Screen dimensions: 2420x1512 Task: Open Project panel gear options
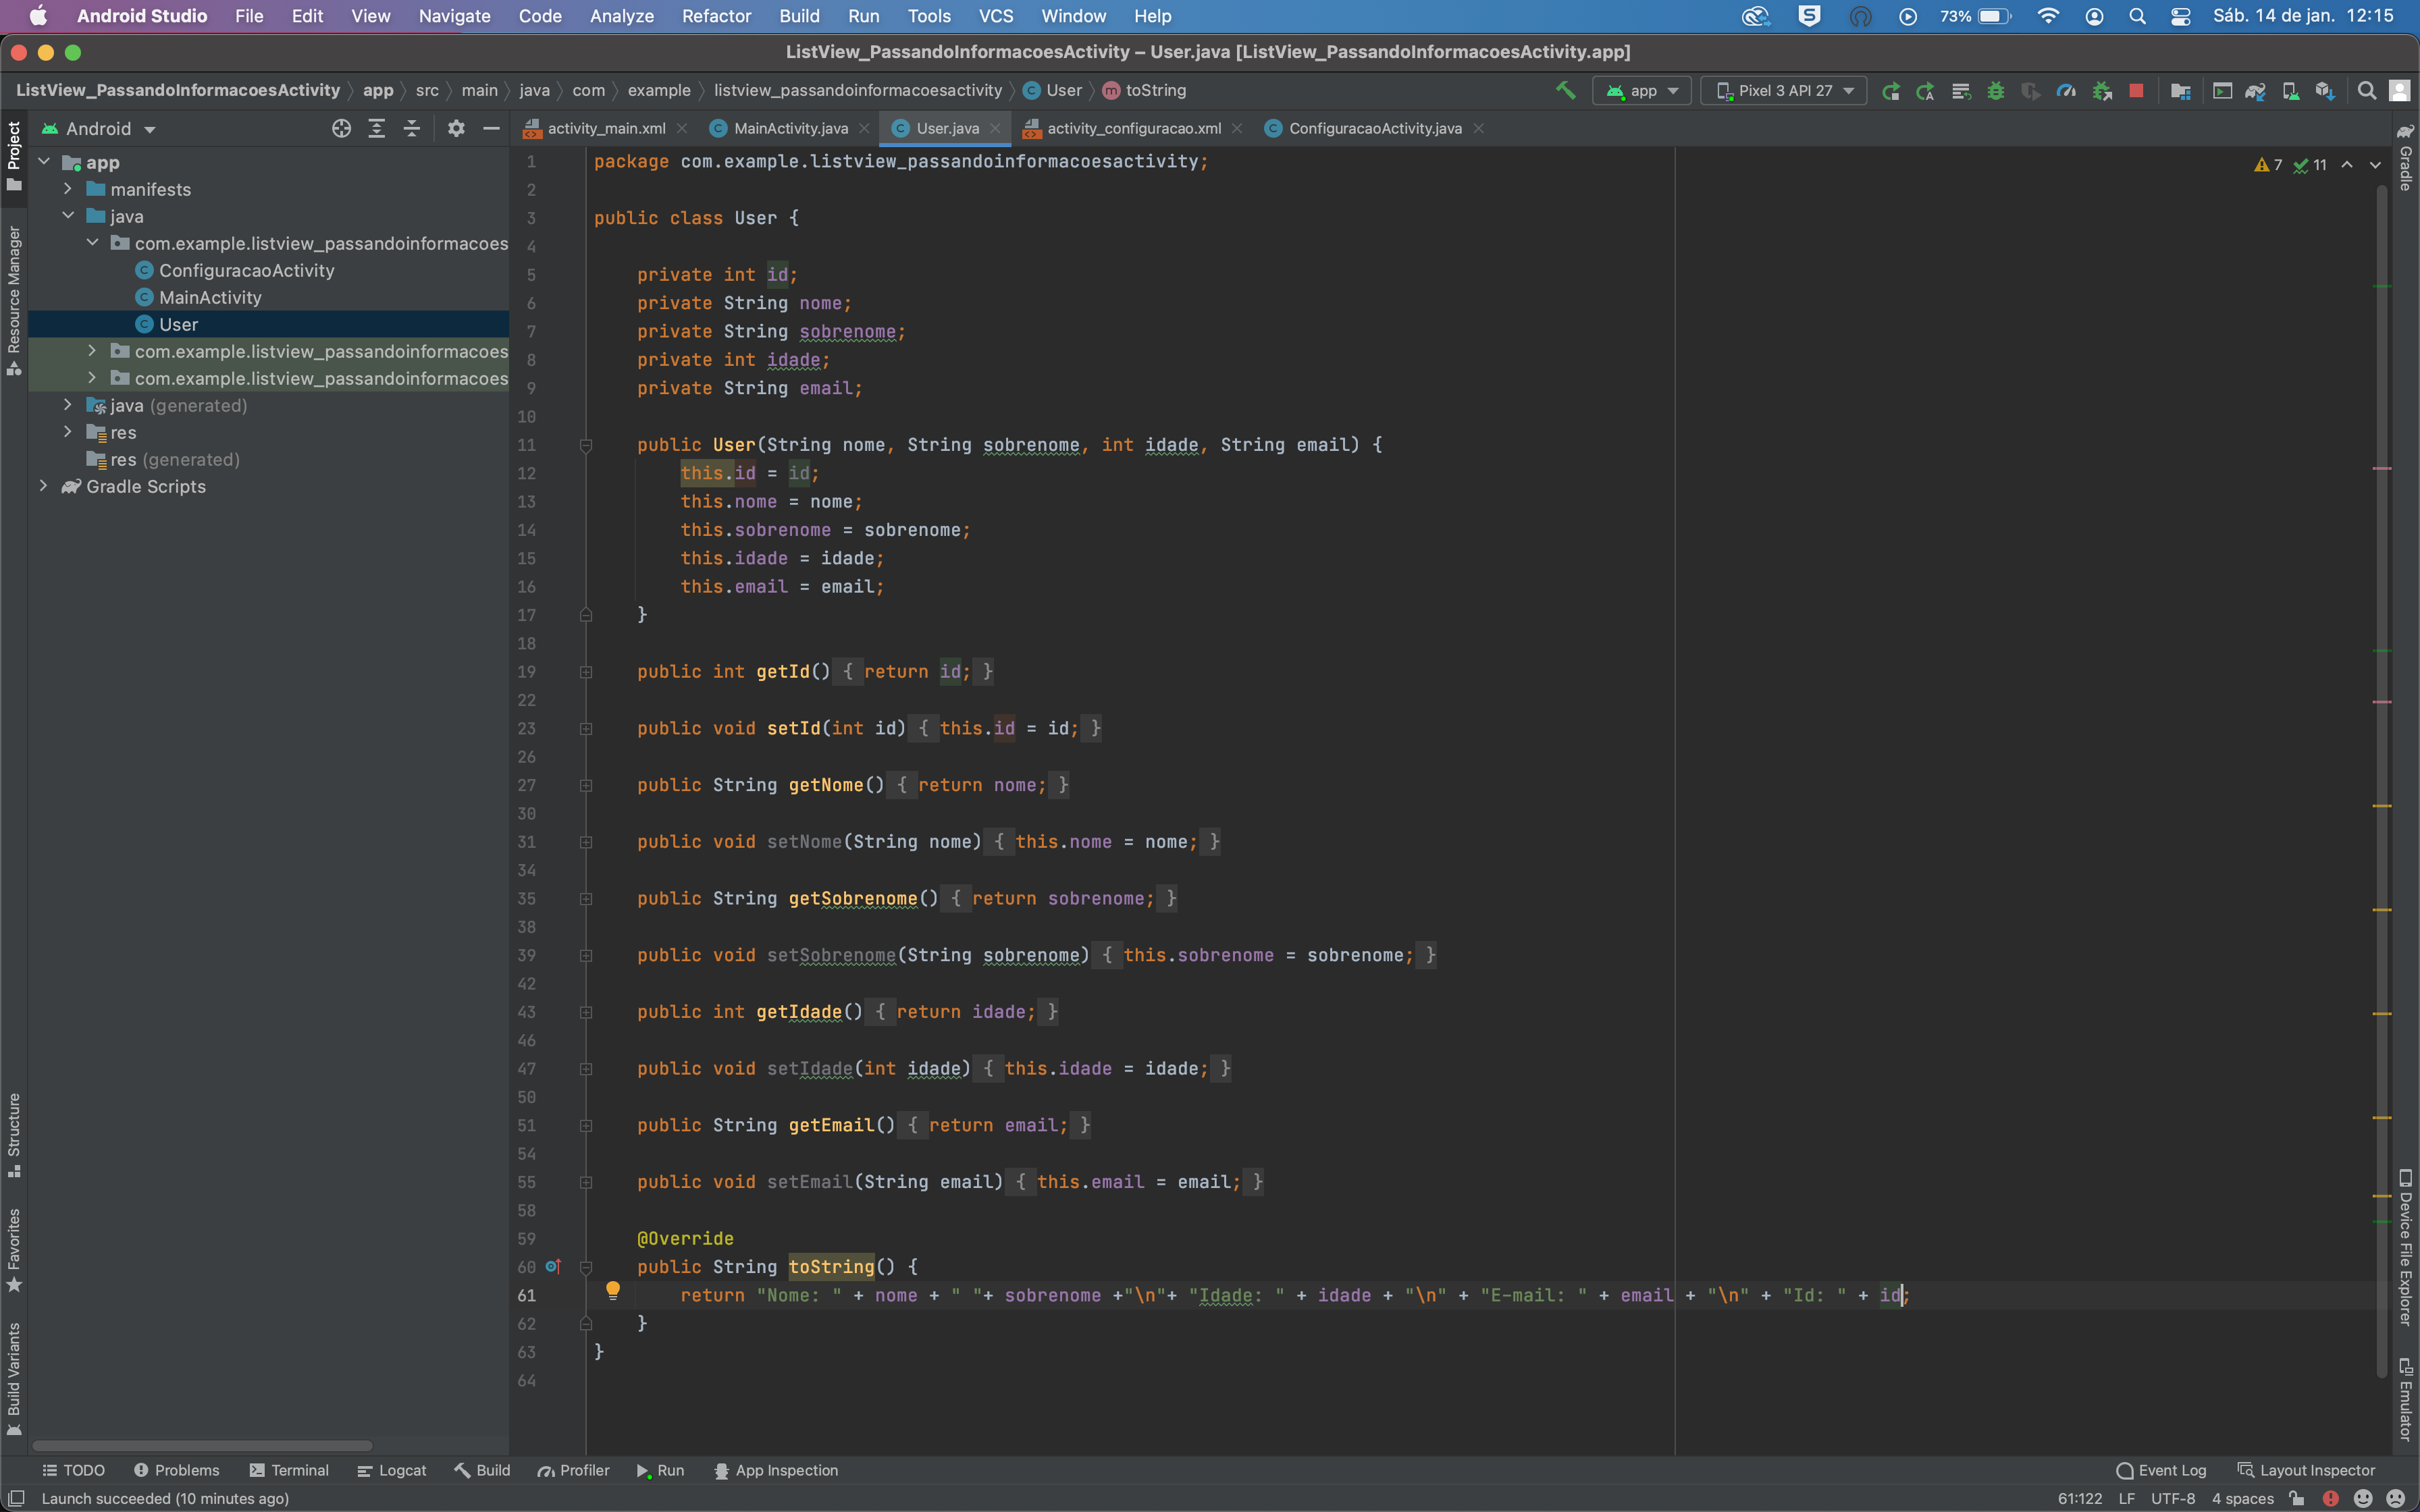coord(456,128)
